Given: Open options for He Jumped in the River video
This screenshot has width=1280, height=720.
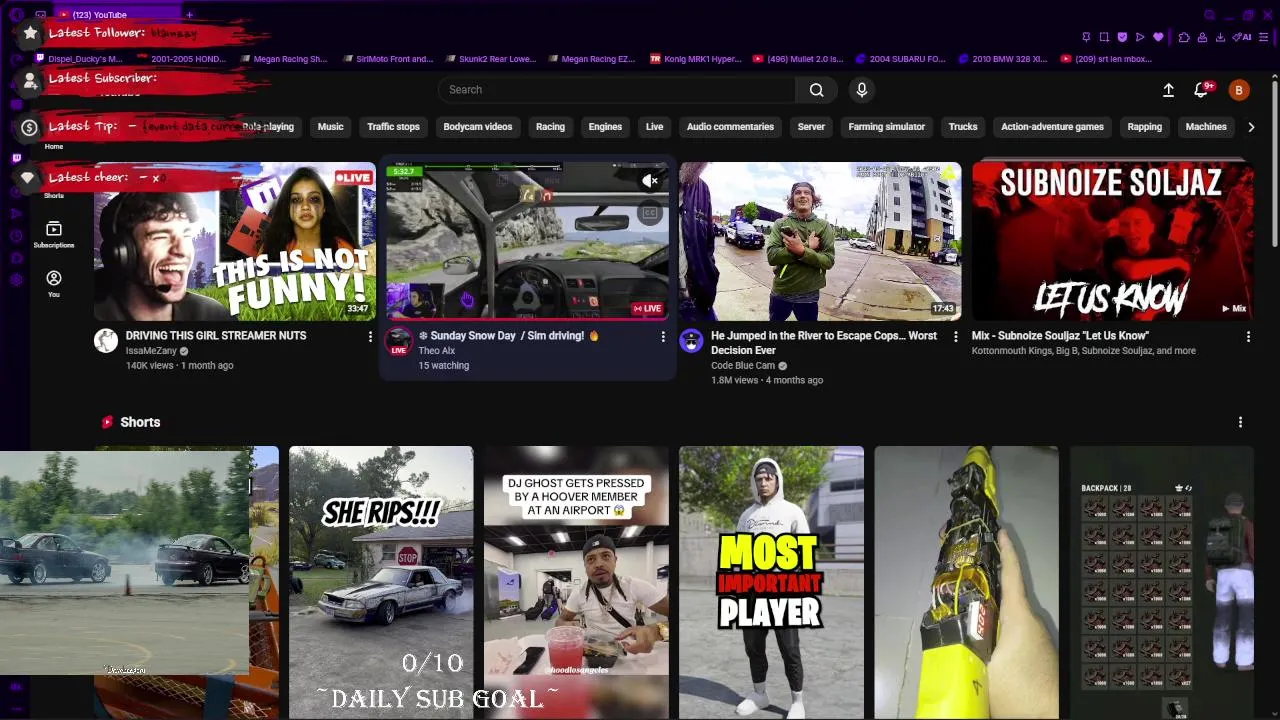Looking at the screenshot, I should click(x=955, y=337).
